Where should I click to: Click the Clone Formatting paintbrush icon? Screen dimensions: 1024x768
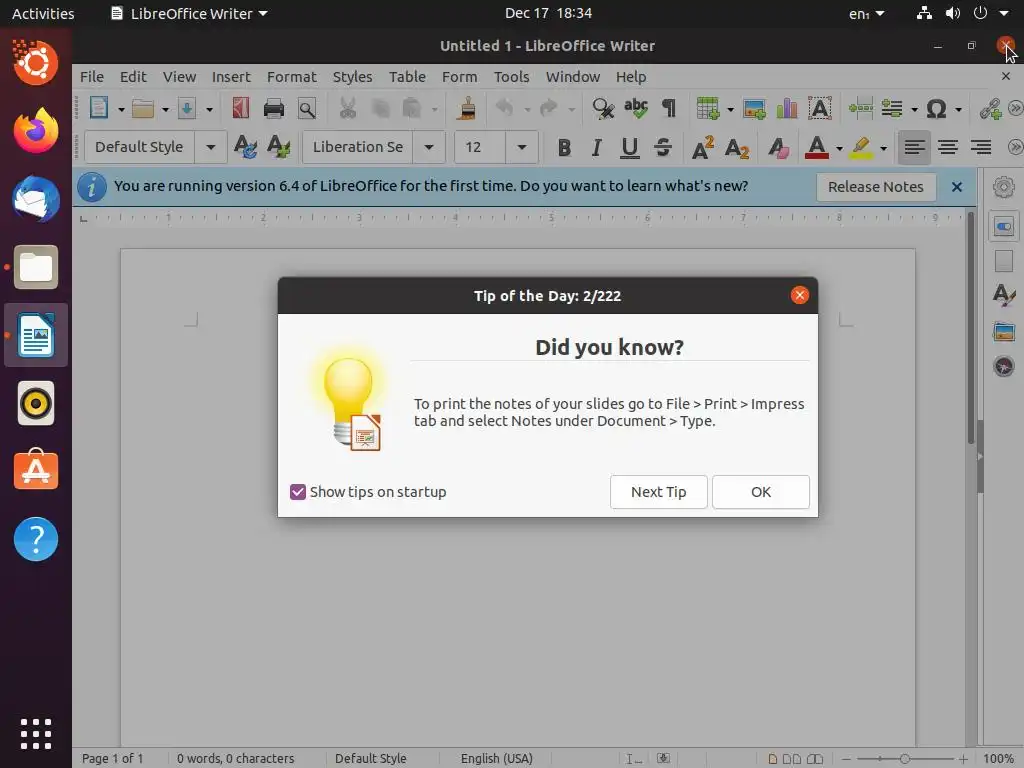pyautogui.click(x=466, y=108)
